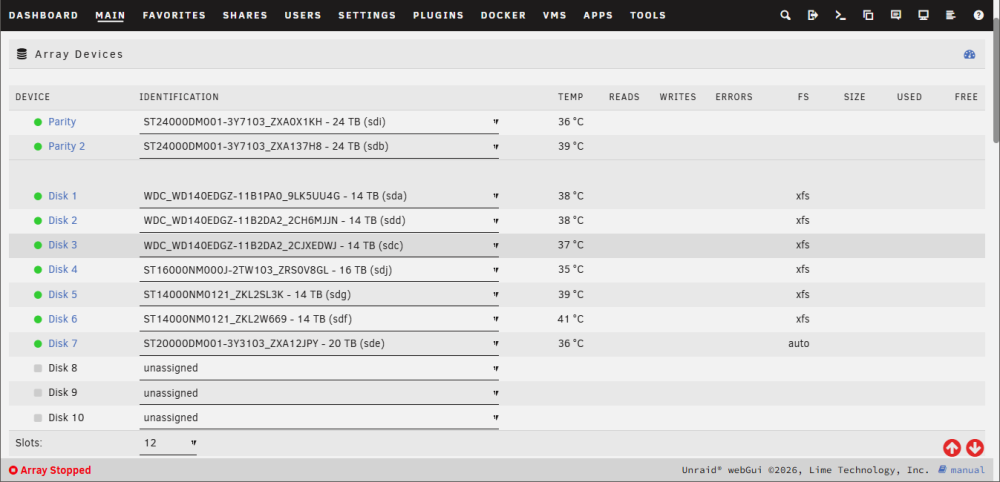Click the grey status square for Disk 10

pyautogui.click(x=38, y=418)
